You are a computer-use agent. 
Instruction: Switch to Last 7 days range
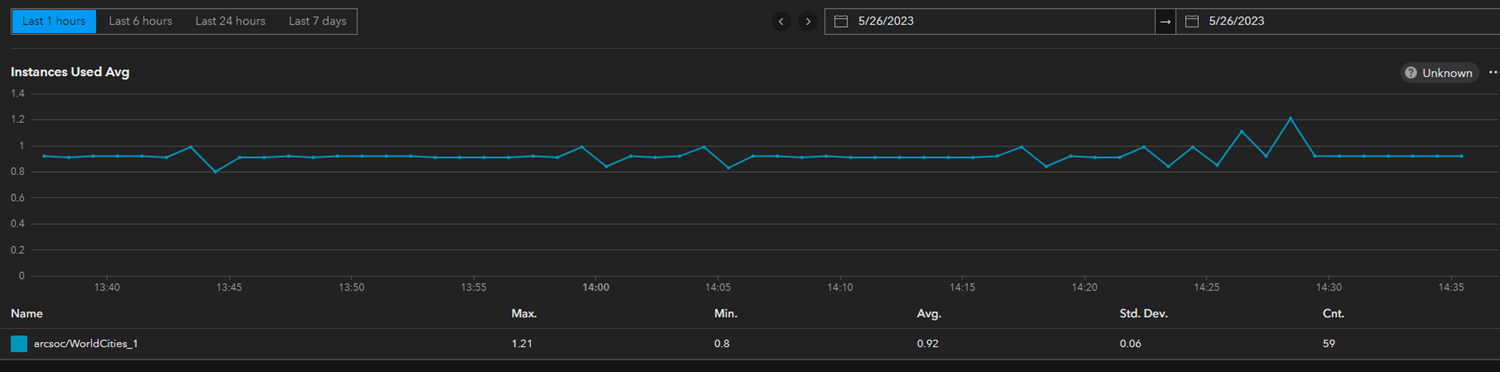tap(317, 21)
